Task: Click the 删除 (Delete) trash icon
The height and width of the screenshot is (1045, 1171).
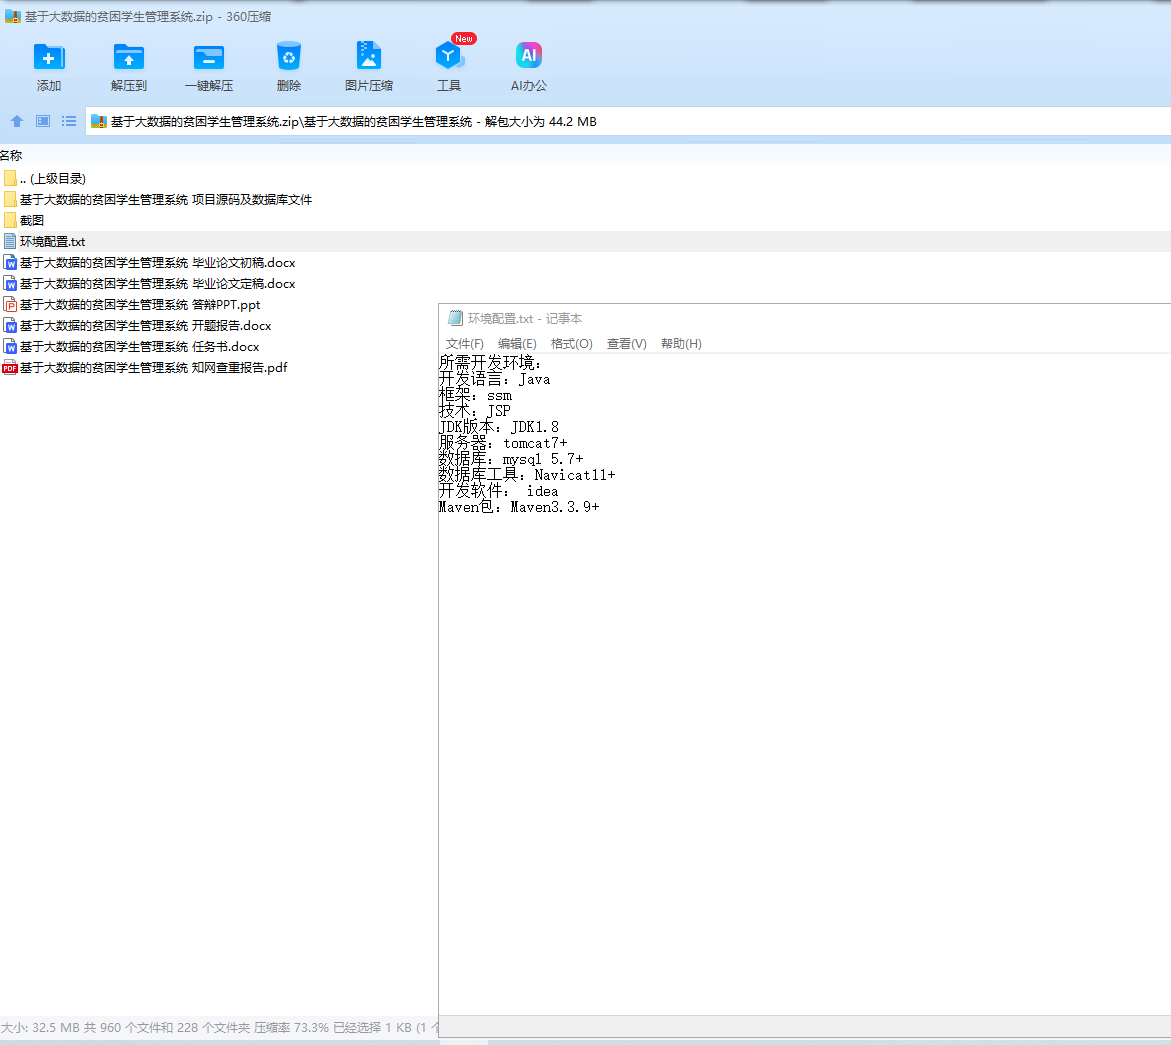Action: pyautogui.click(x=289, y=57)
